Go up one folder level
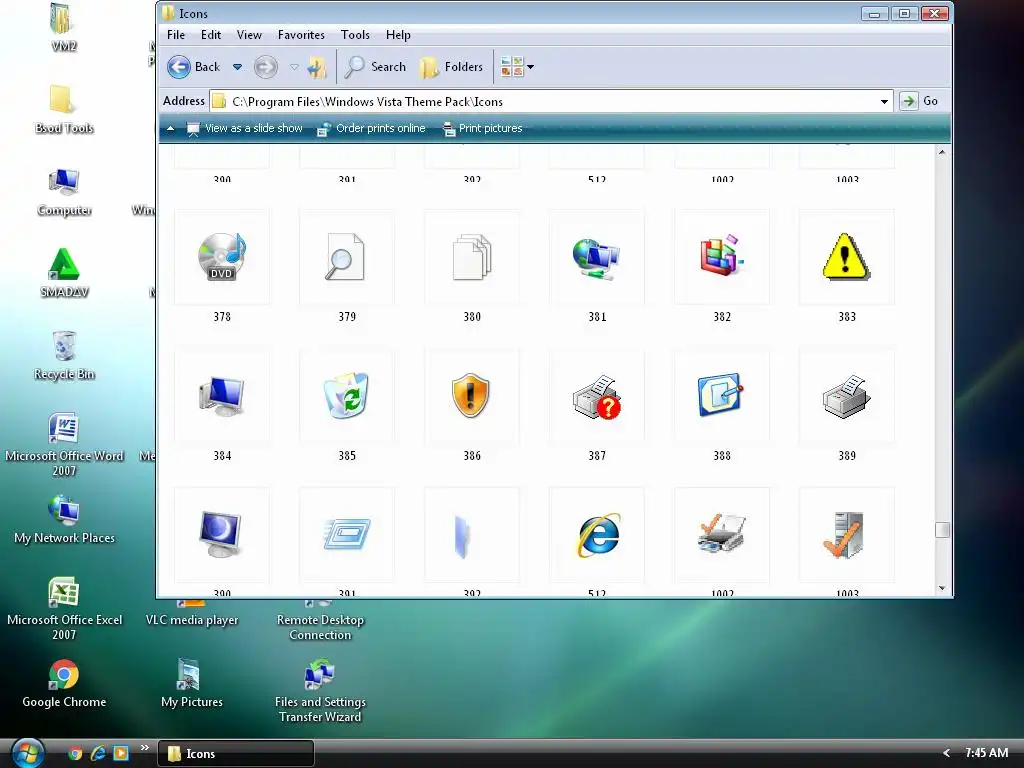This screenshot has width=1024, height=768. tap(317, 67)
